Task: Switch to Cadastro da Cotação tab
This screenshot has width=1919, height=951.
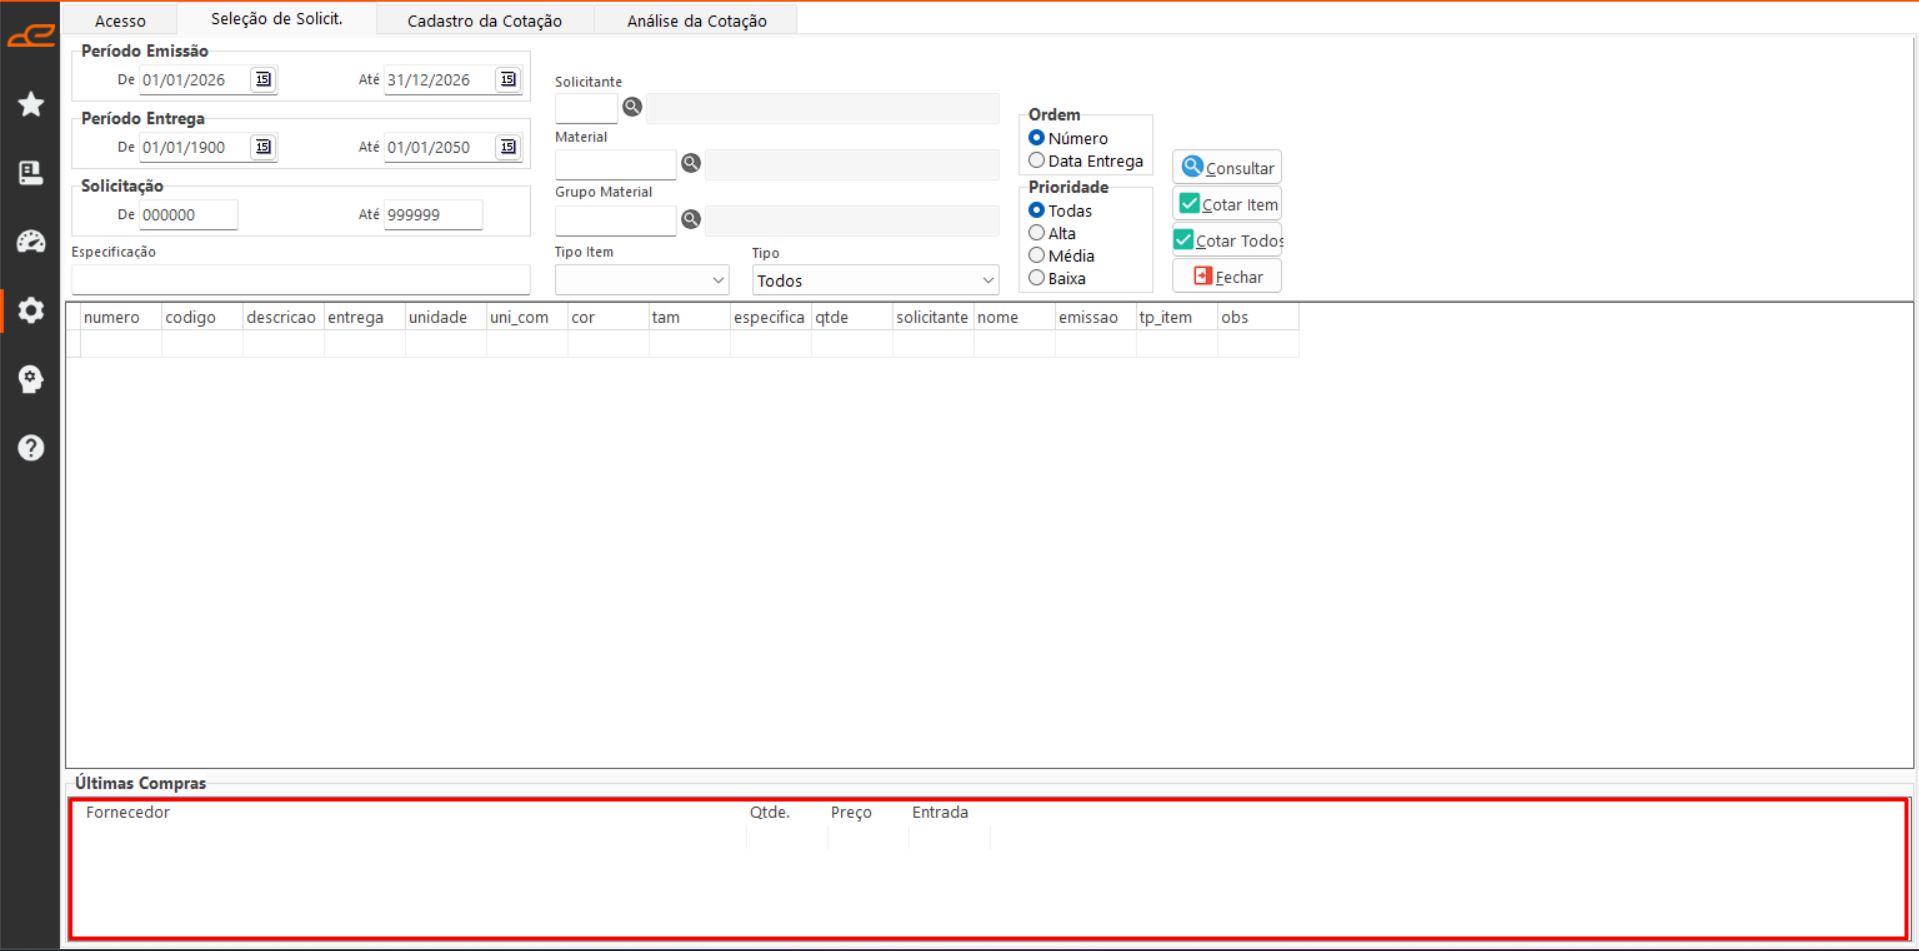Action: [484, 21]
